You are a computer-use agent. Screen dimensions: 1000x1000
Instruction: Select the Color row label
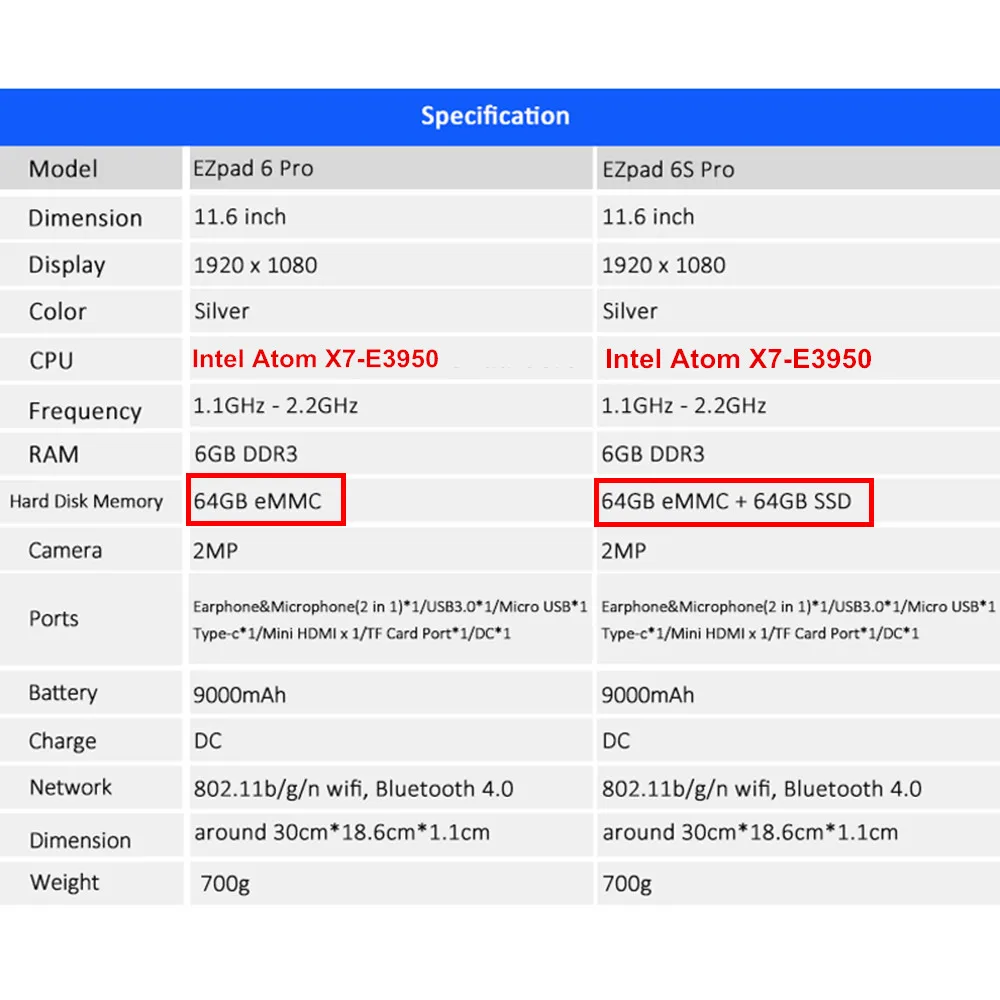[x=57, y=312]
